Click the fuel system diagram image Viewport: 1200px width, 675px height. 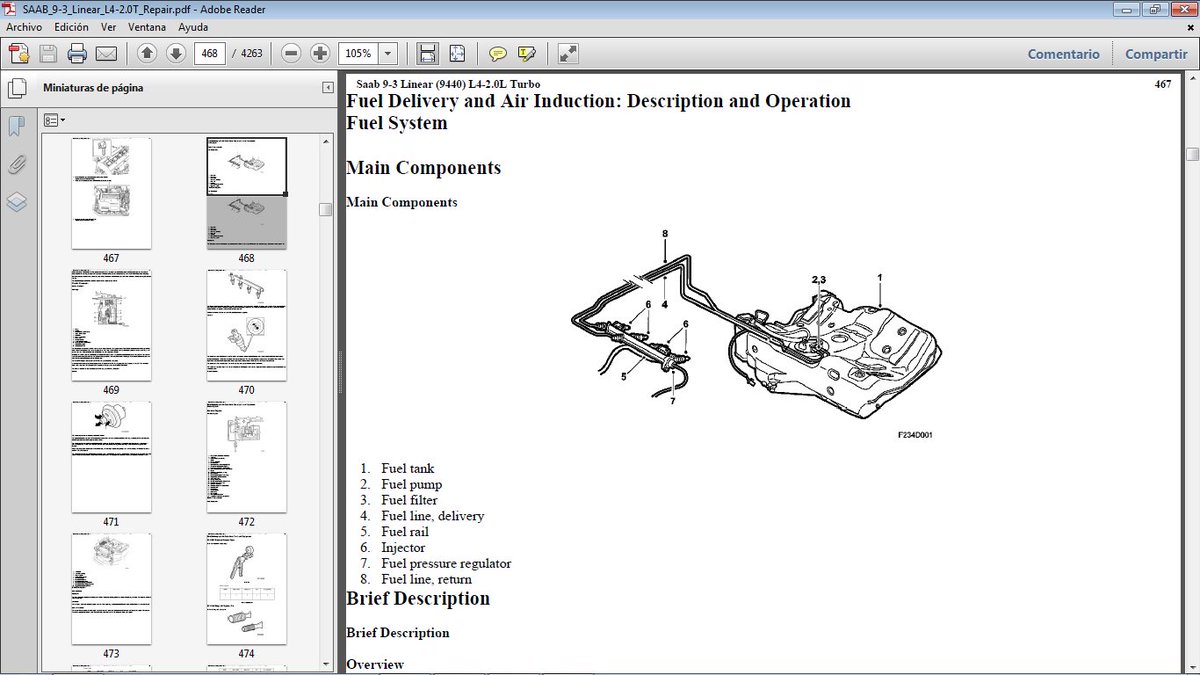click(756, 335)
